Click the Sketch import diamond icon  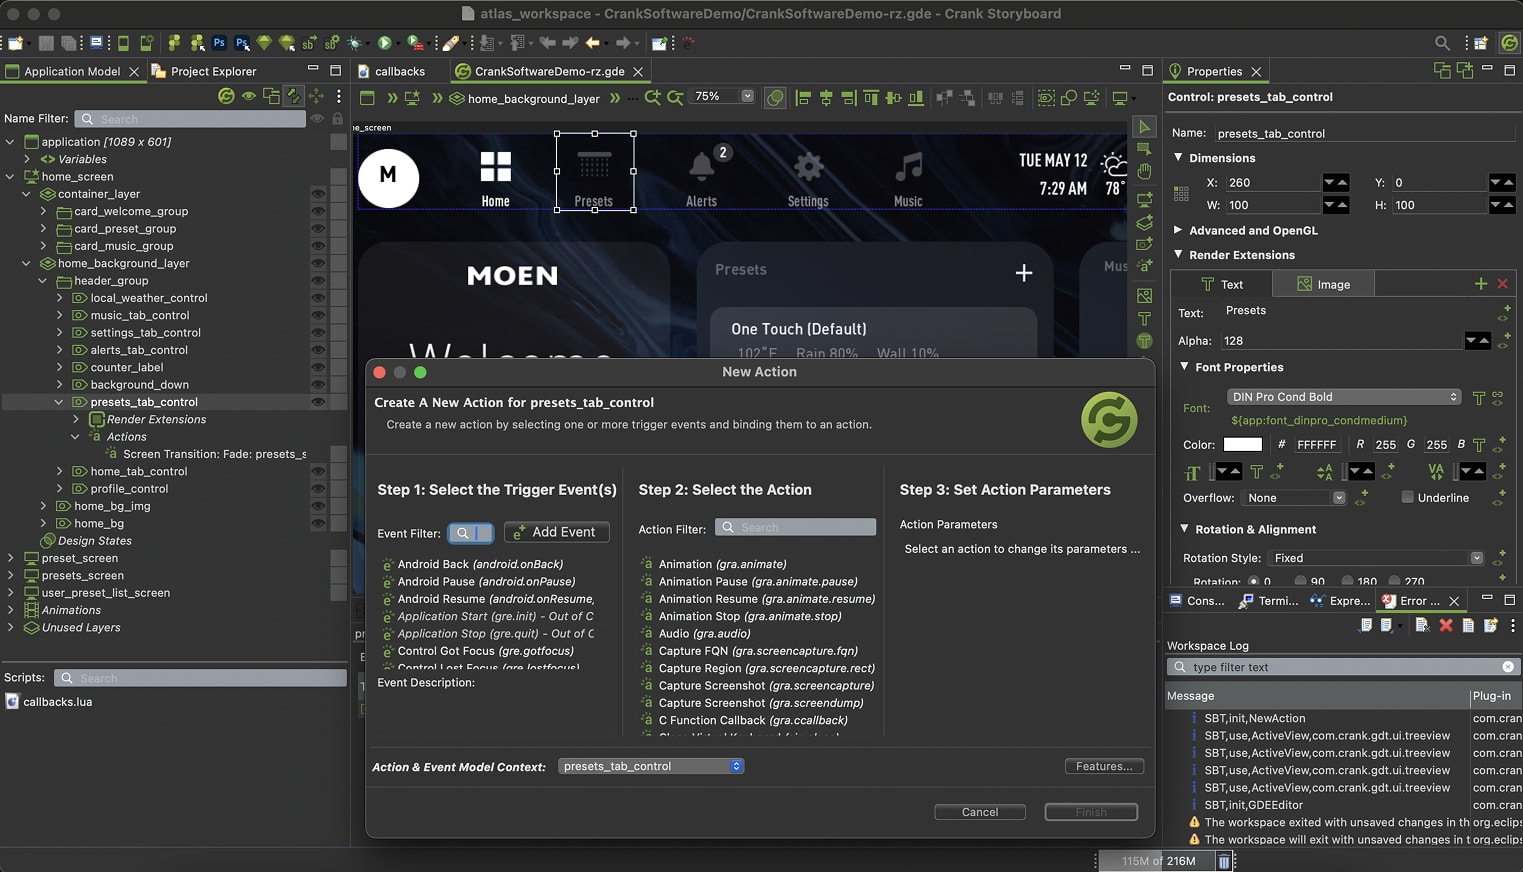264,43
